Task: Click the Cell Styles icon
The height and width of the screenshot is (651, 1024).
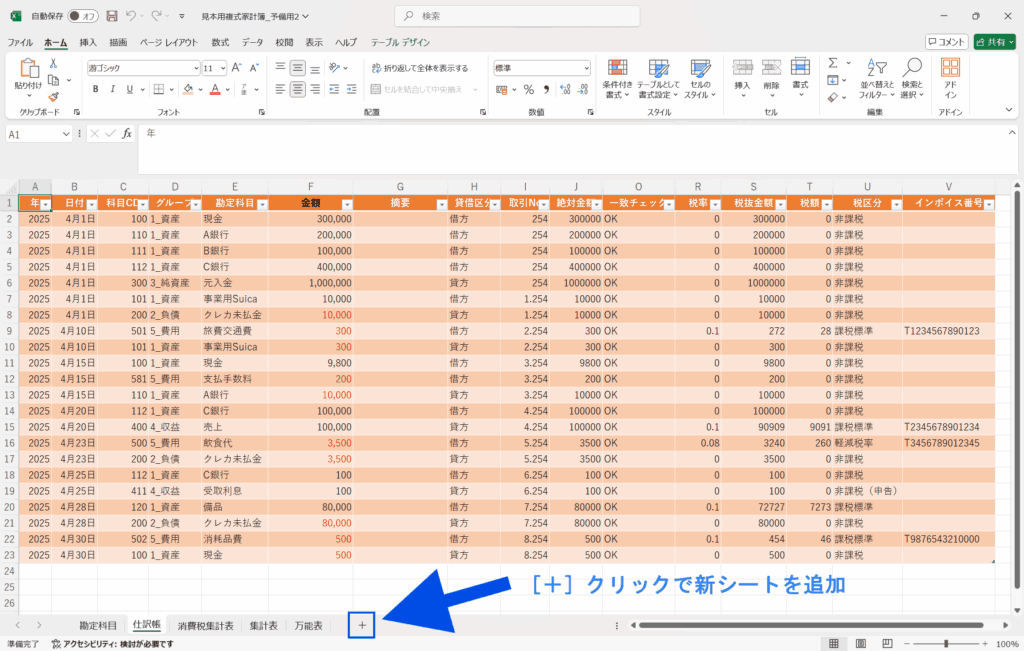Action: (x=700, y=68)
